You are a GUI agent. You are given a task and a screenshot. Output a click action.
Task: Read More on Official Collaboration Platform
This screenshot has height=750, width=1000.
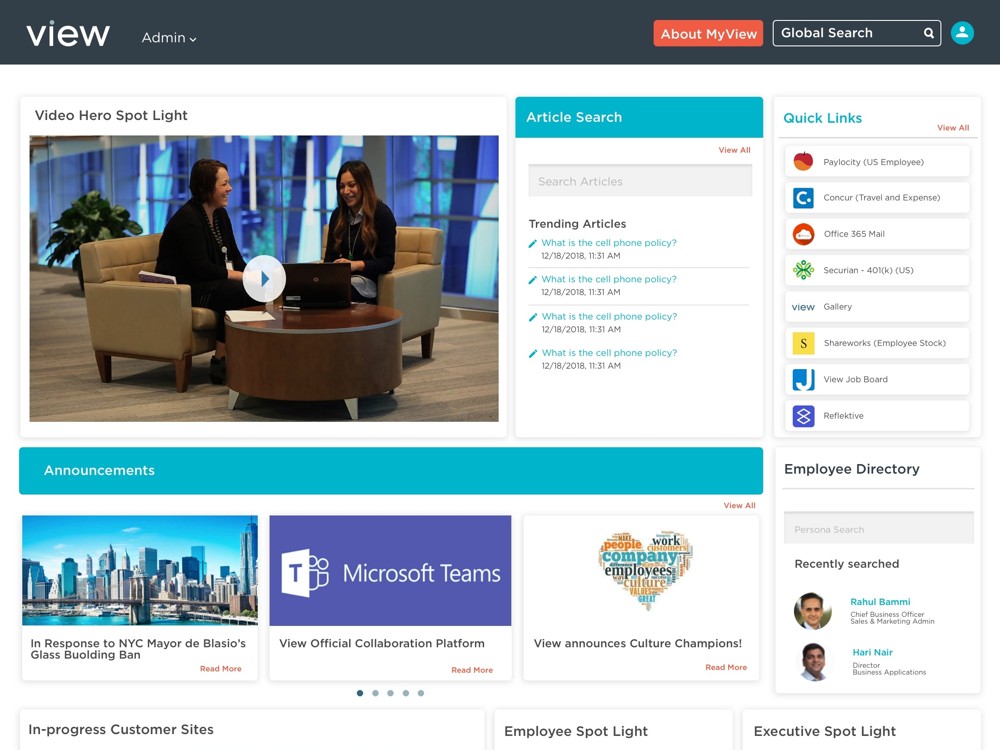coord(472,670)
